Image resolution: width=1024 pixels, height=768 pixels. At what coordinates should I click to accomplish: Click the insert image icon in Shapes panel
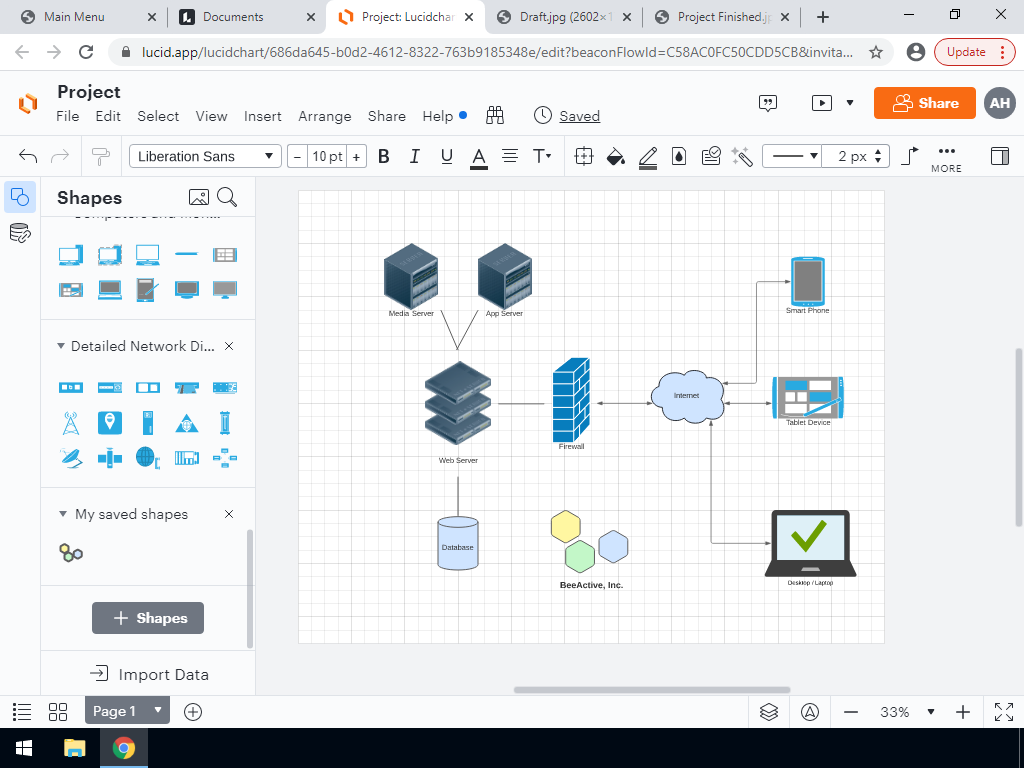[x=199, y=197]
